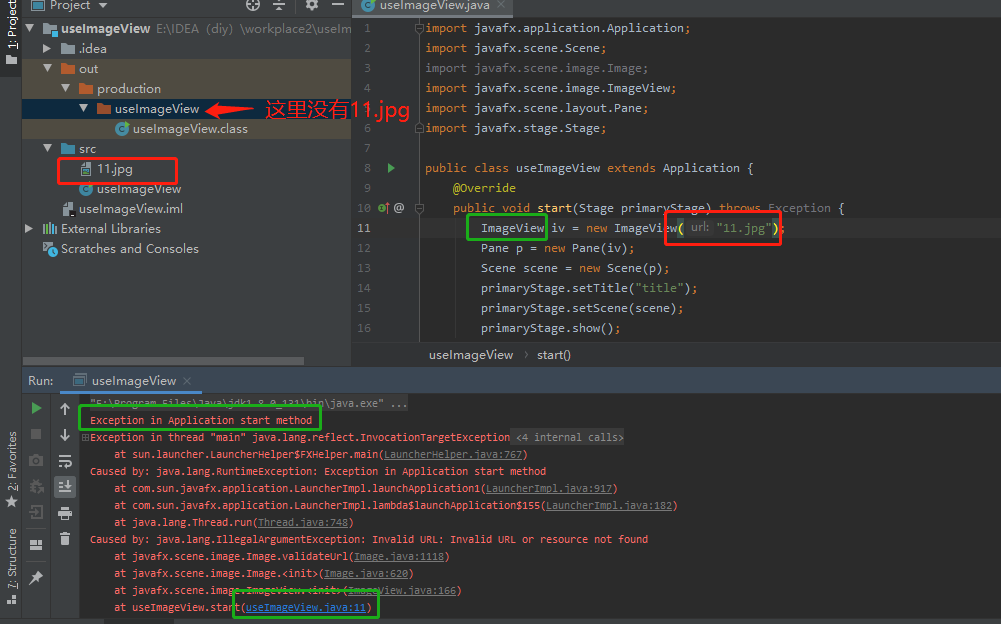Screen dimensions: 1001x624
Task: Pin the Run tool window tab
Action: 37,578
